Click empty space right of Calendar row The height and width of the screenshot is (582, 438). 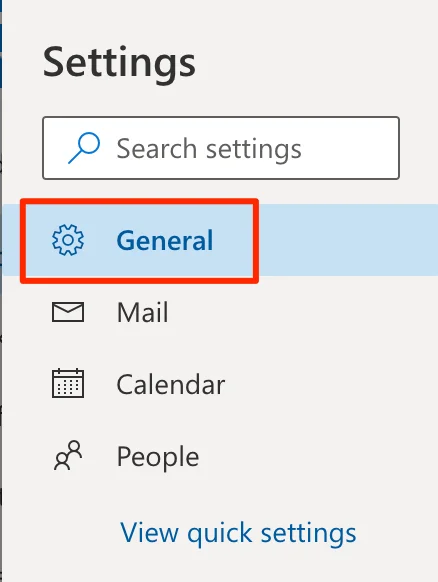[x=330, y=384]
